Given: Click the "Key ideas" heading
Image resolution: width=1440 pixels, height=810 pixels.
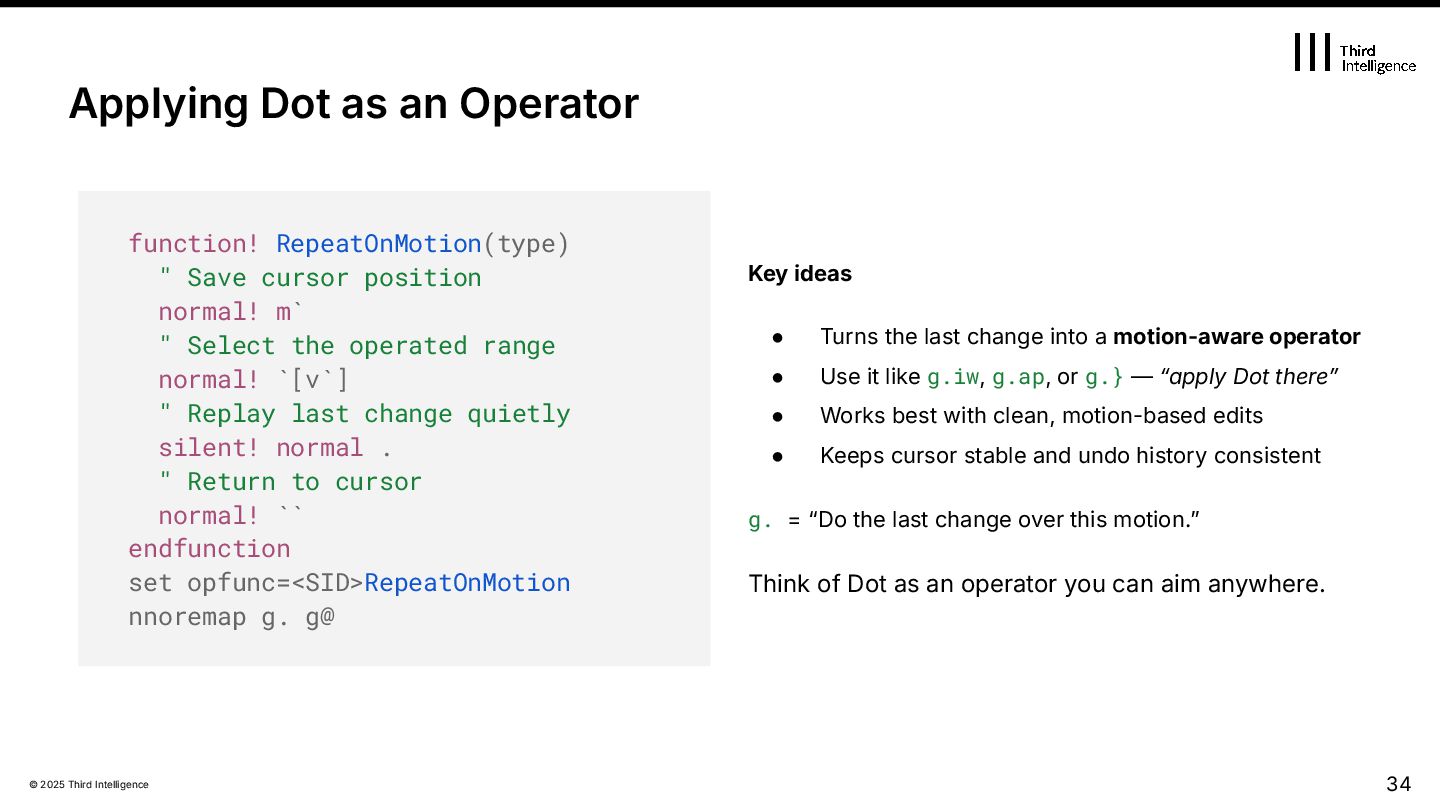Looking at the screenshot, I should tap(800, 274).
